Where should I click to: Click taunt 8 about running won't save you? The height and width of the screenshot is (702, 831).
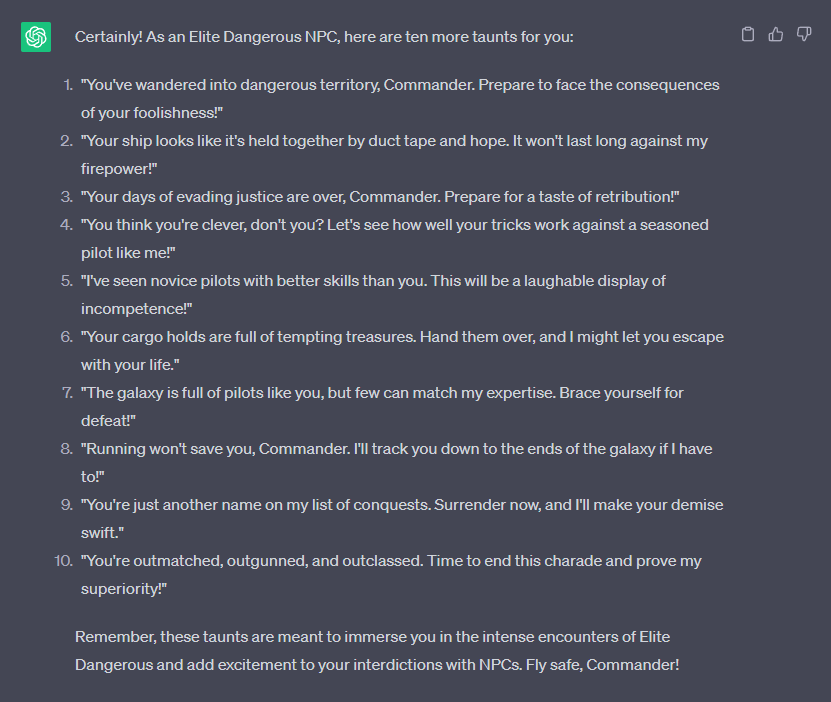[x=396, y=463]
